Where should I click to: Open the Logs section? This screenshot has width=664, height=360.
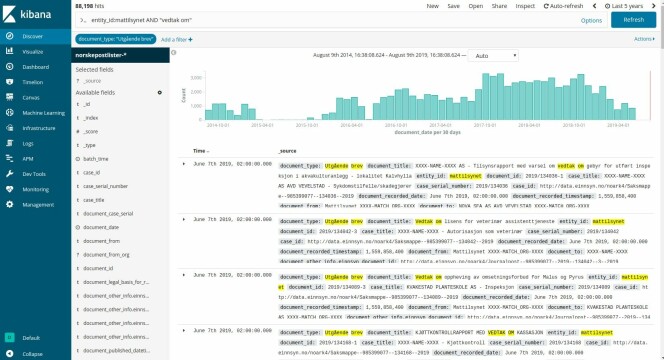pos(36,144)
